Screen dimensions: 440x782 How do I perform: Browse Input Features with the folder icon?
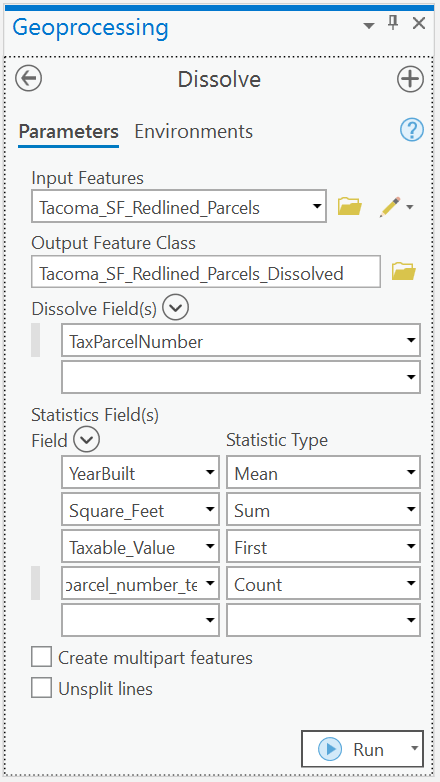pyautogui.click(x=350, y=206)
